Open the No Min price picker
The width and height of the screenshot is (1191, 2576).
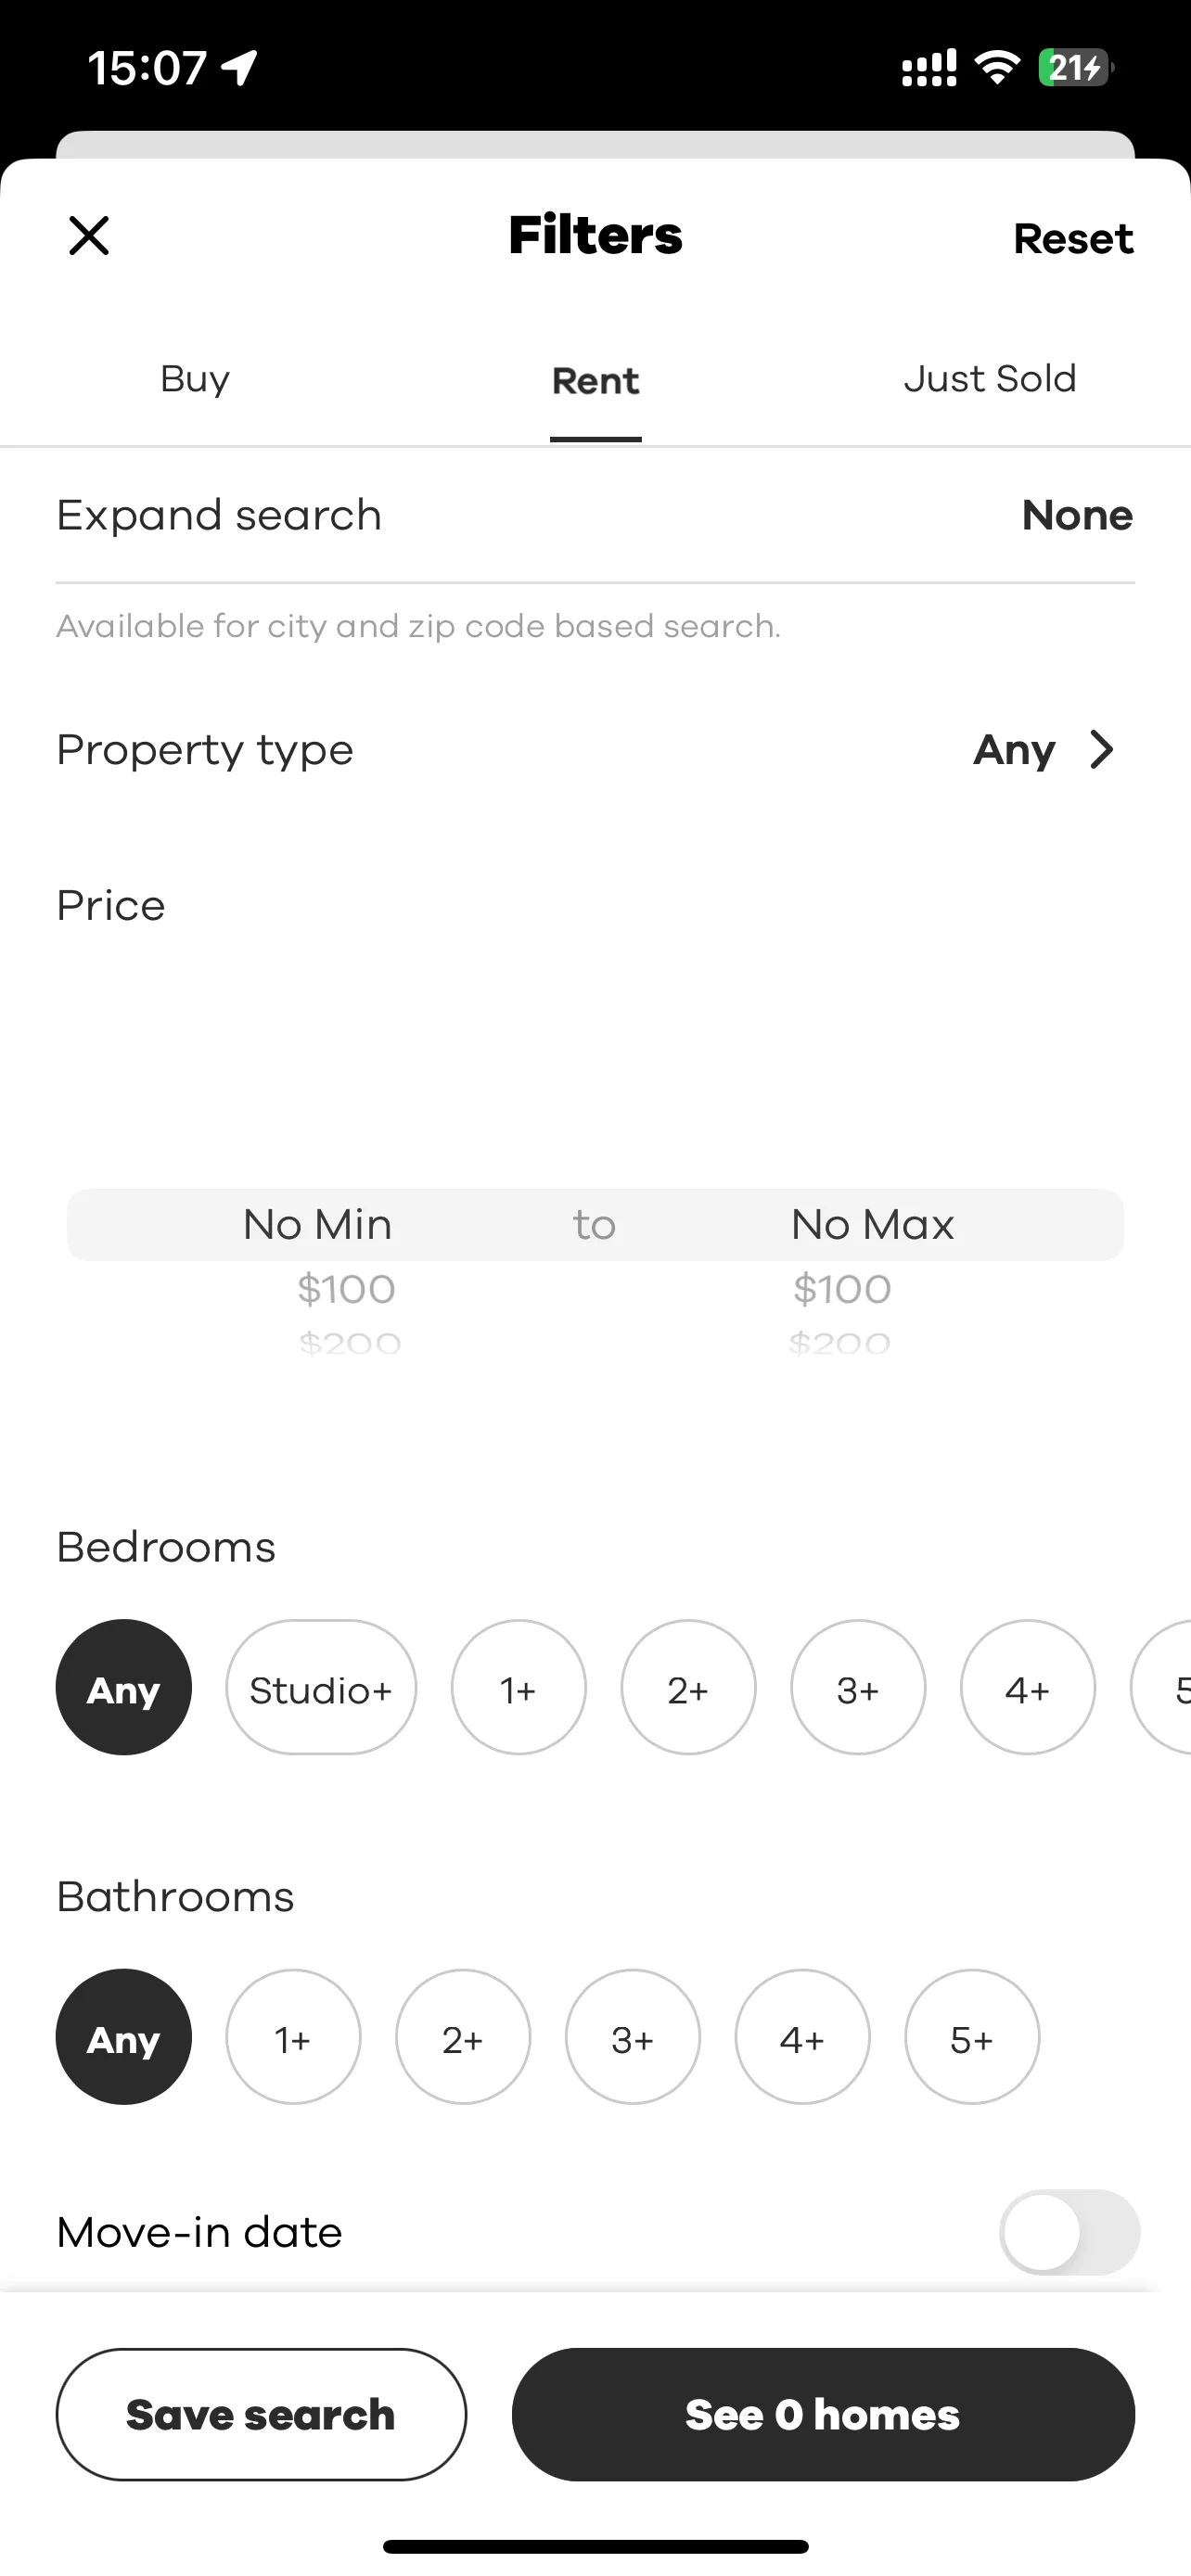click(318, 1225)
